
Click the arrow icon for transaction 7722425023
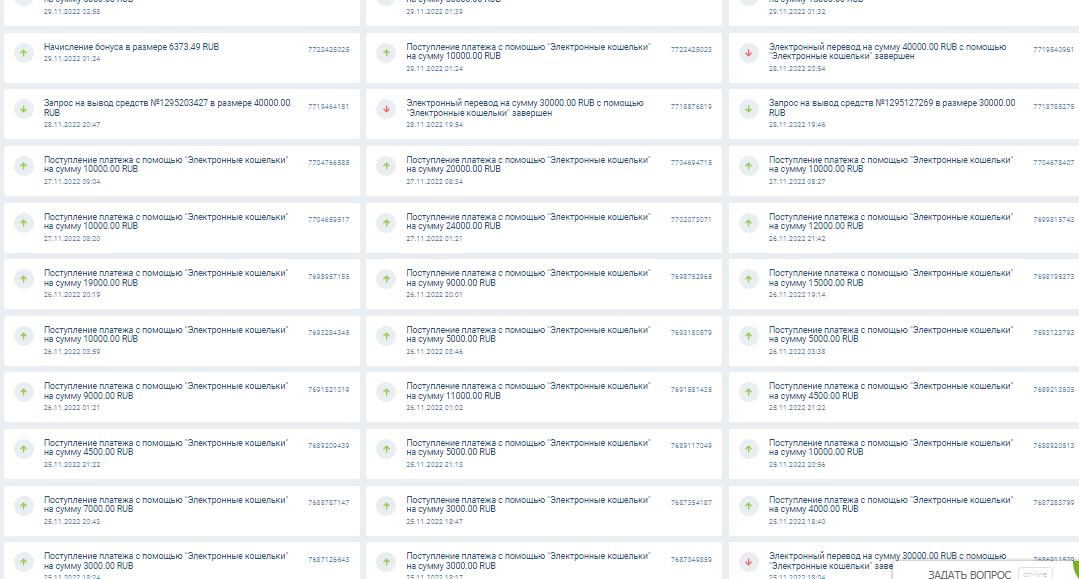coord(387,53)
